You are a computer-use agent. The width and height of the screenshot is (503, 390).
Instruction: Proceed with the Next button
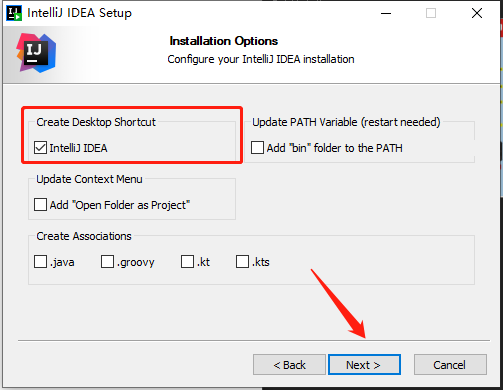coord(364,365)
